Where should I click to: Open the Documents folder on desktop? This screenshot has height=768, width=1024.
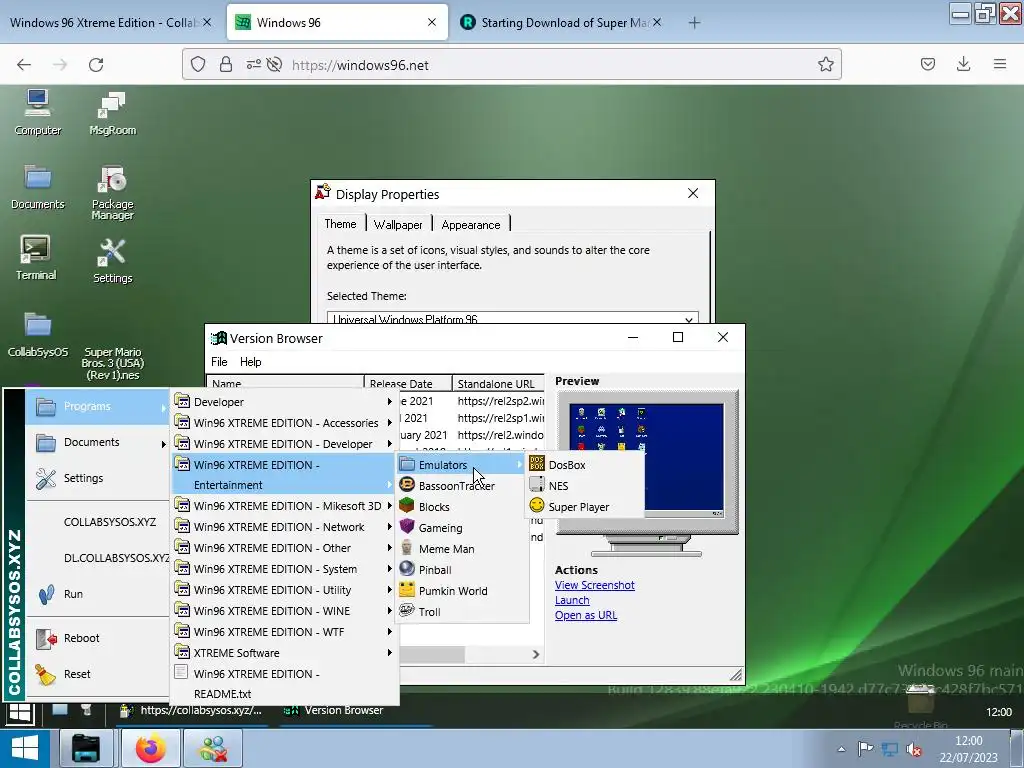click(x=37, y=187)
